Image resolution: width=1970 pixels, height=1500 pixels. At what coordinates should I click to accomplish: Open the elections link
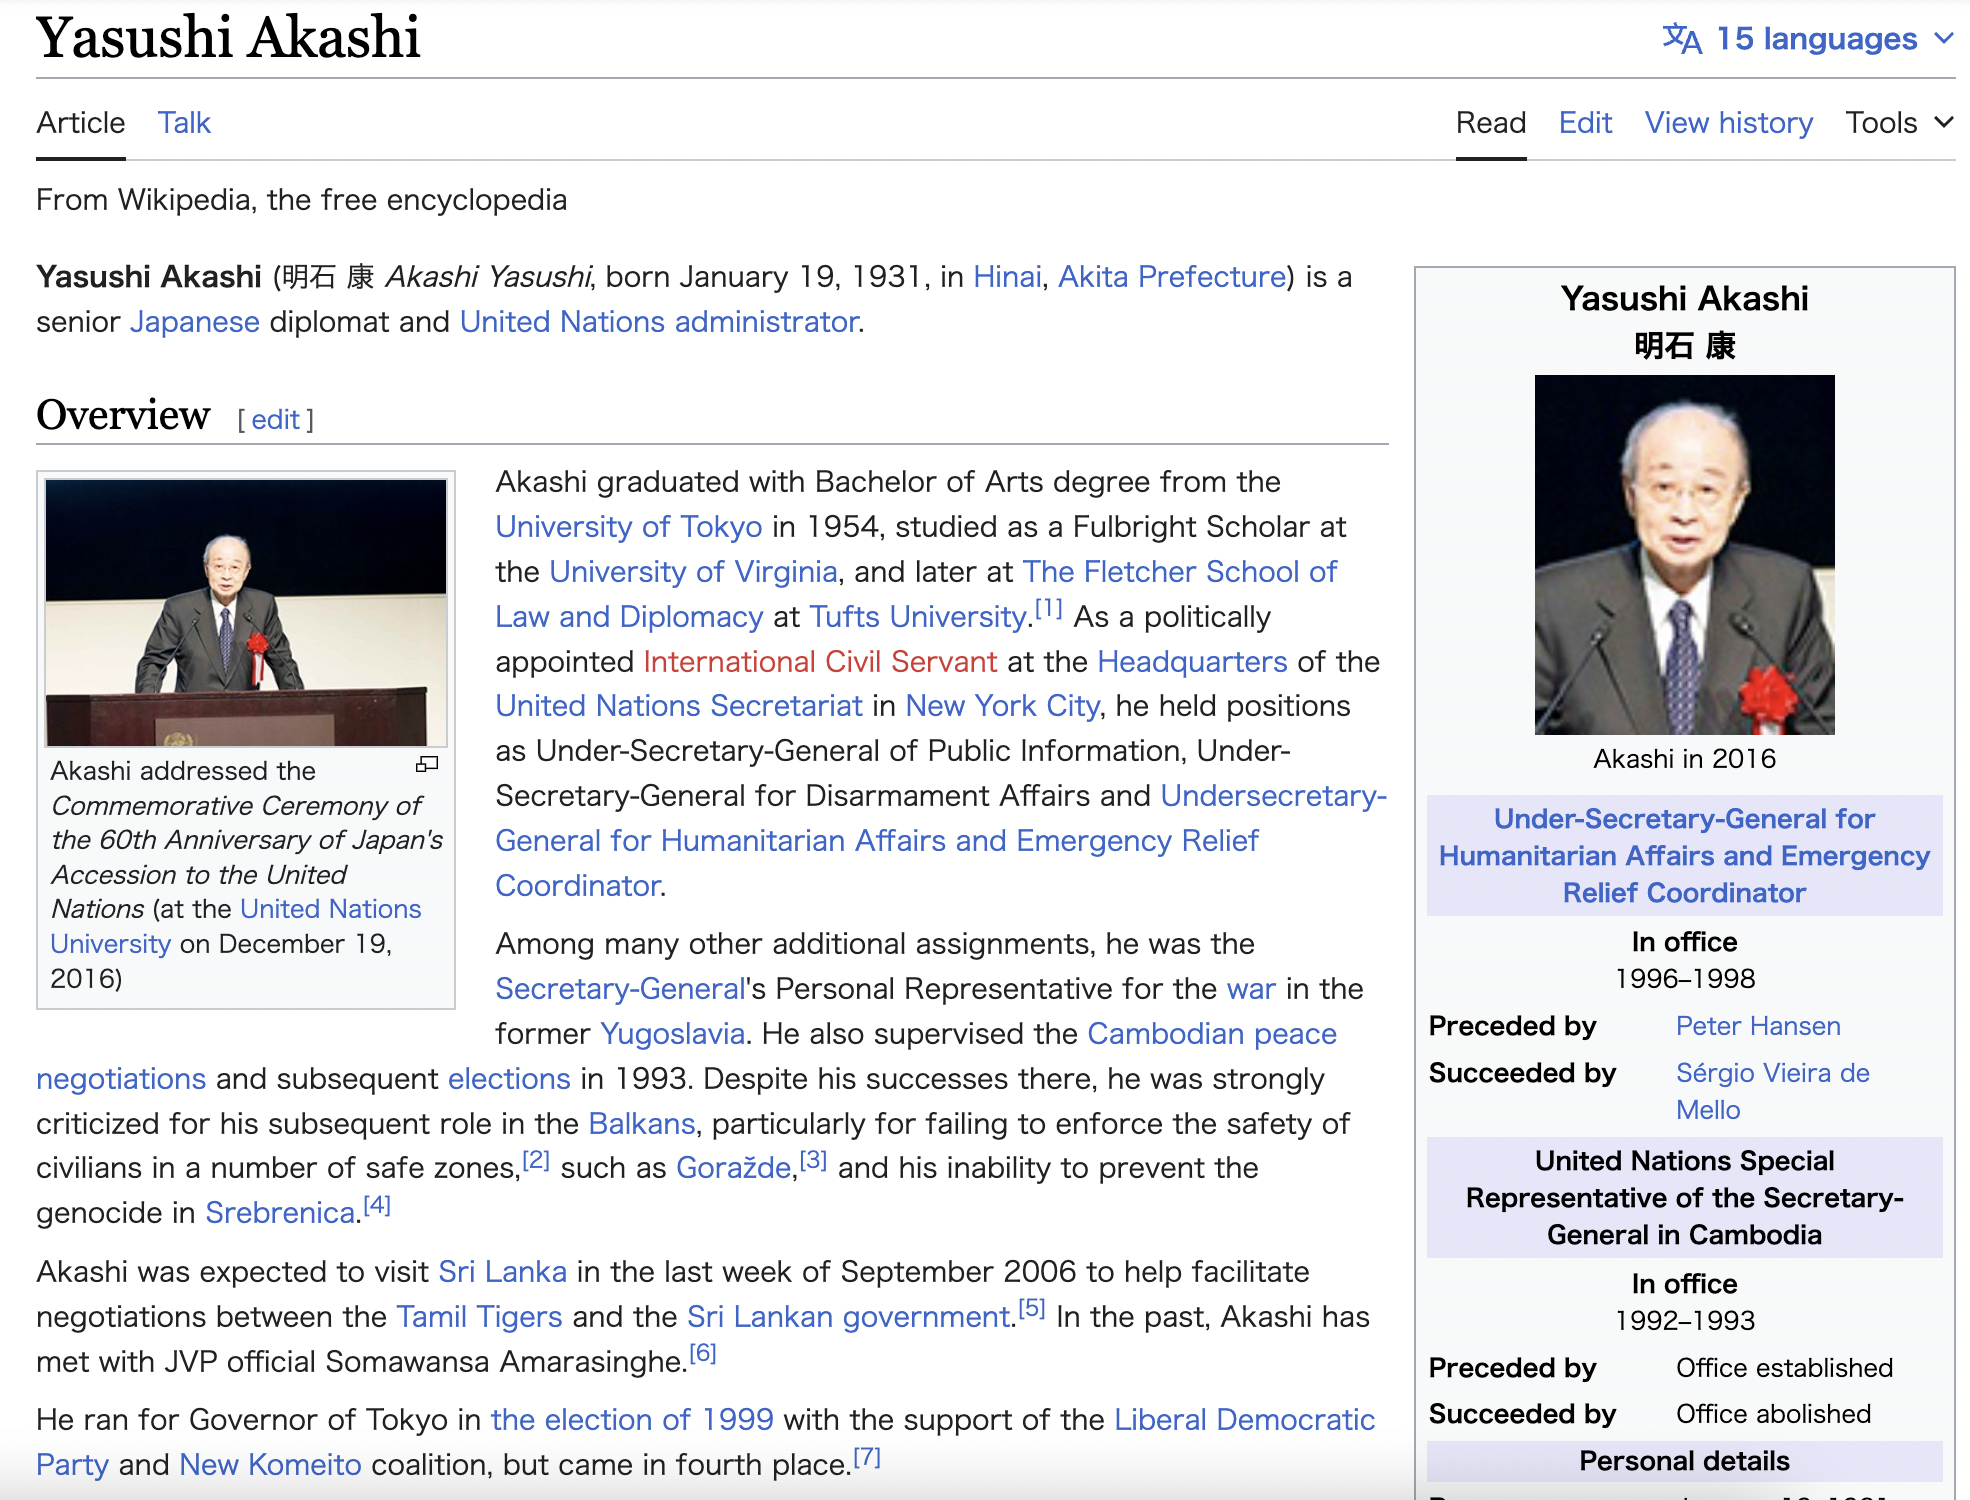click(x=509, y=1079)
